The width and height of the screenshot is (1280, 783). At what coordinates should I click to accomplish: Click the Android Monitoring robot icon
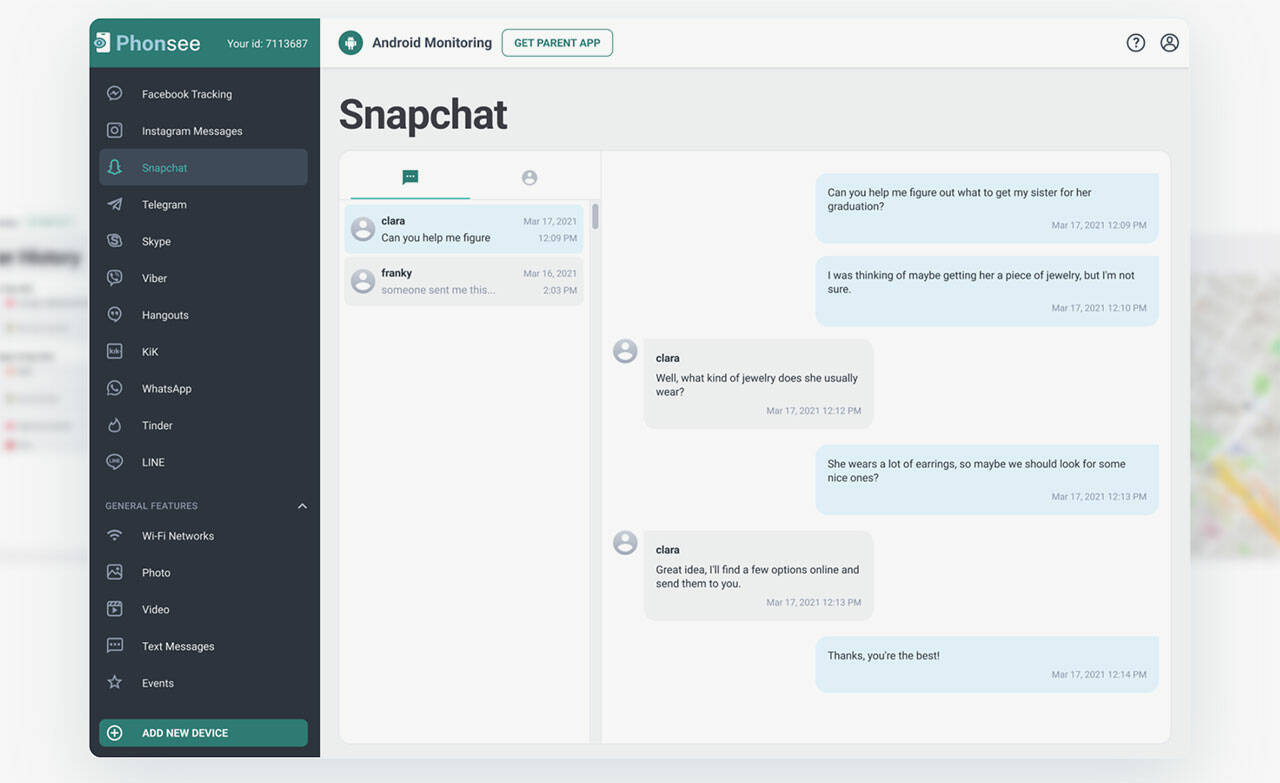tap(350, 43)
